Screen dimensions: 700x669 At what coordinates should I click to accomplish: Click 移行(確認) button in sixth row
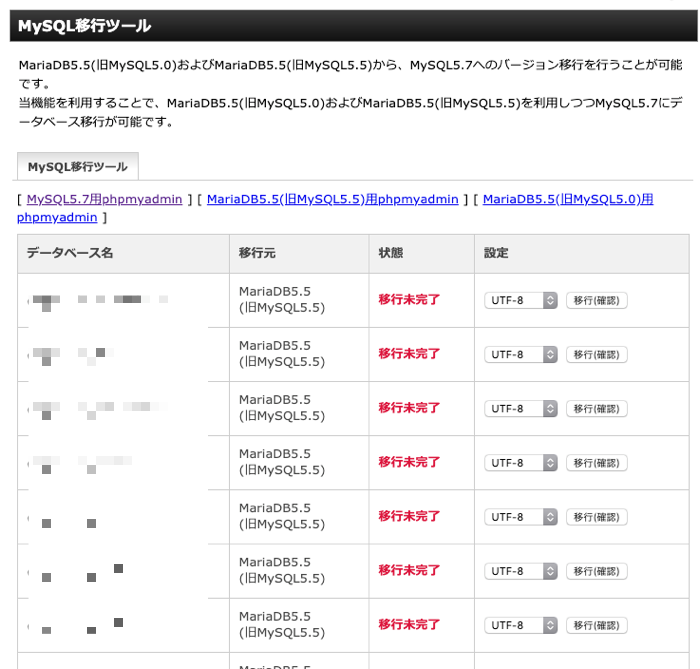pos(596,571)
